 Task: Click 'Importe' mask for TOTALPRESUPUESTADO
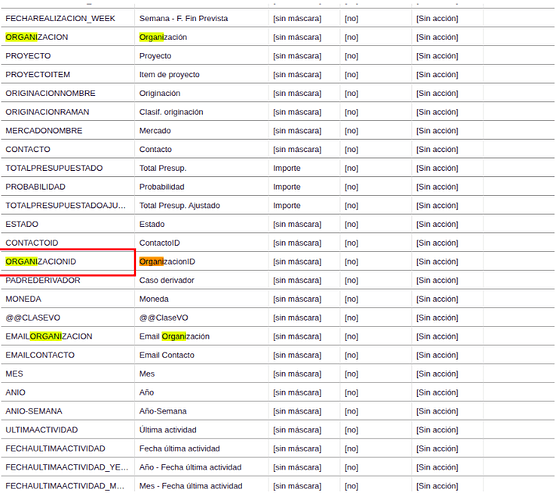pos(287,168)
